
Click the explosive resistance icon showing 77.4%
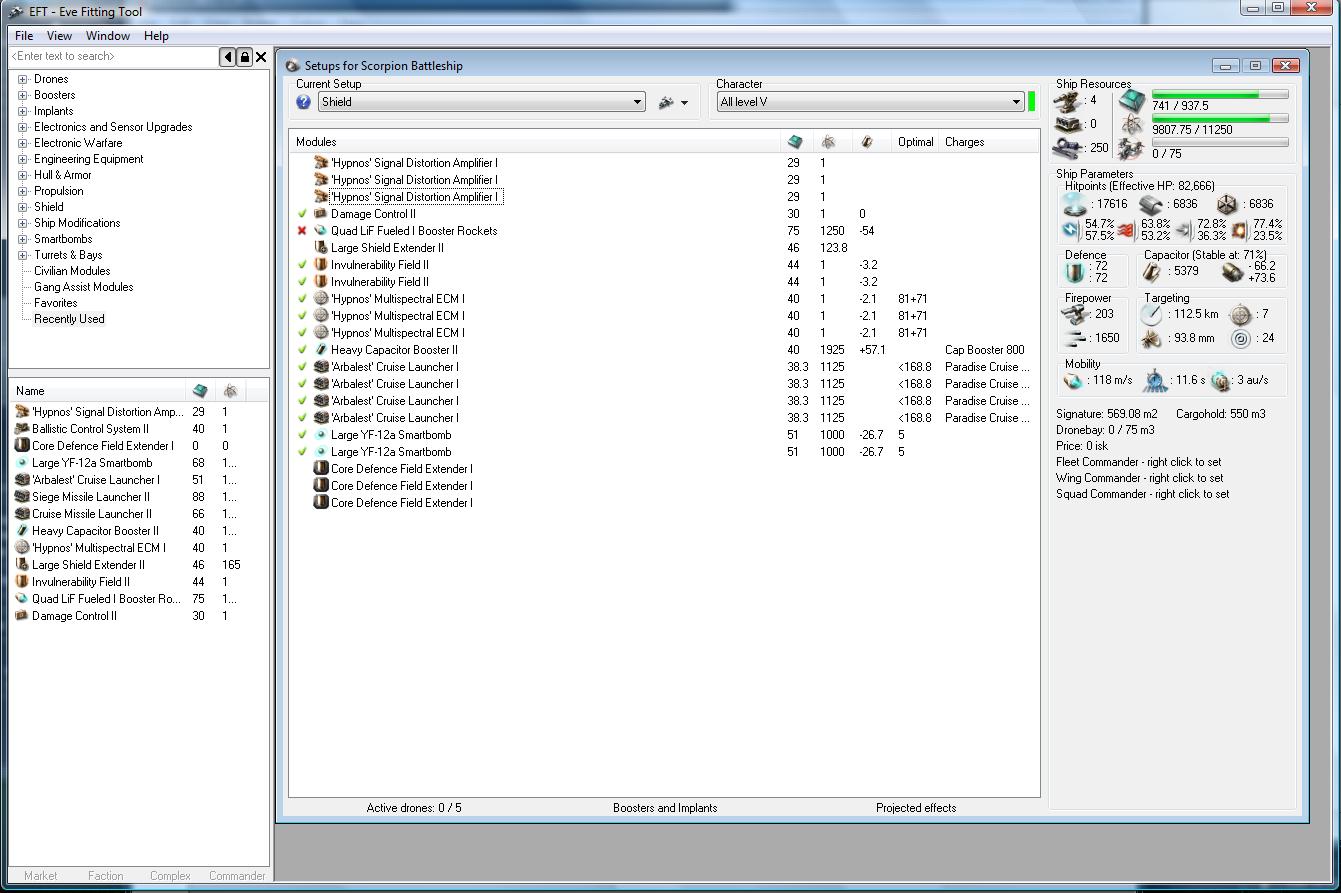click(x=1241, y=230)
